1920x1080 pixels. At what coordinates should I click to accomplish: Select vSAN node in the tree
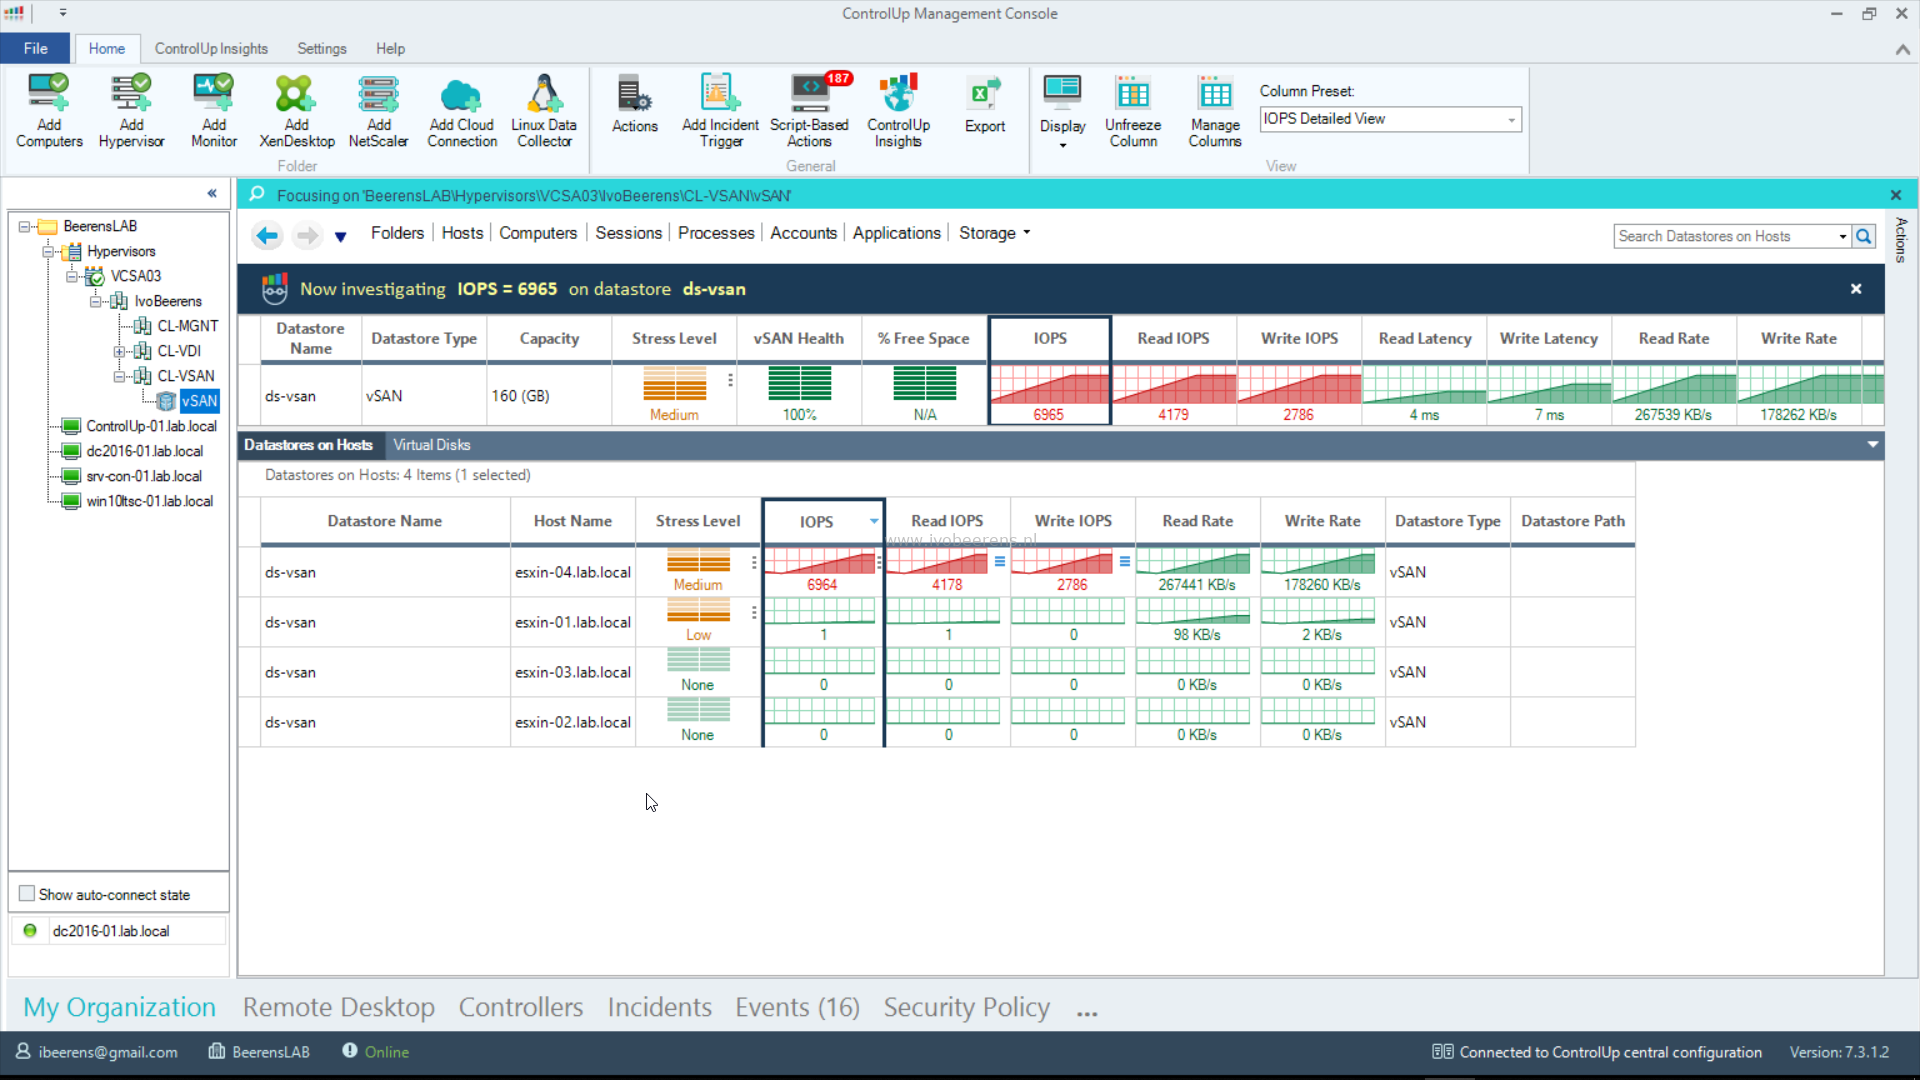[199, 401]
